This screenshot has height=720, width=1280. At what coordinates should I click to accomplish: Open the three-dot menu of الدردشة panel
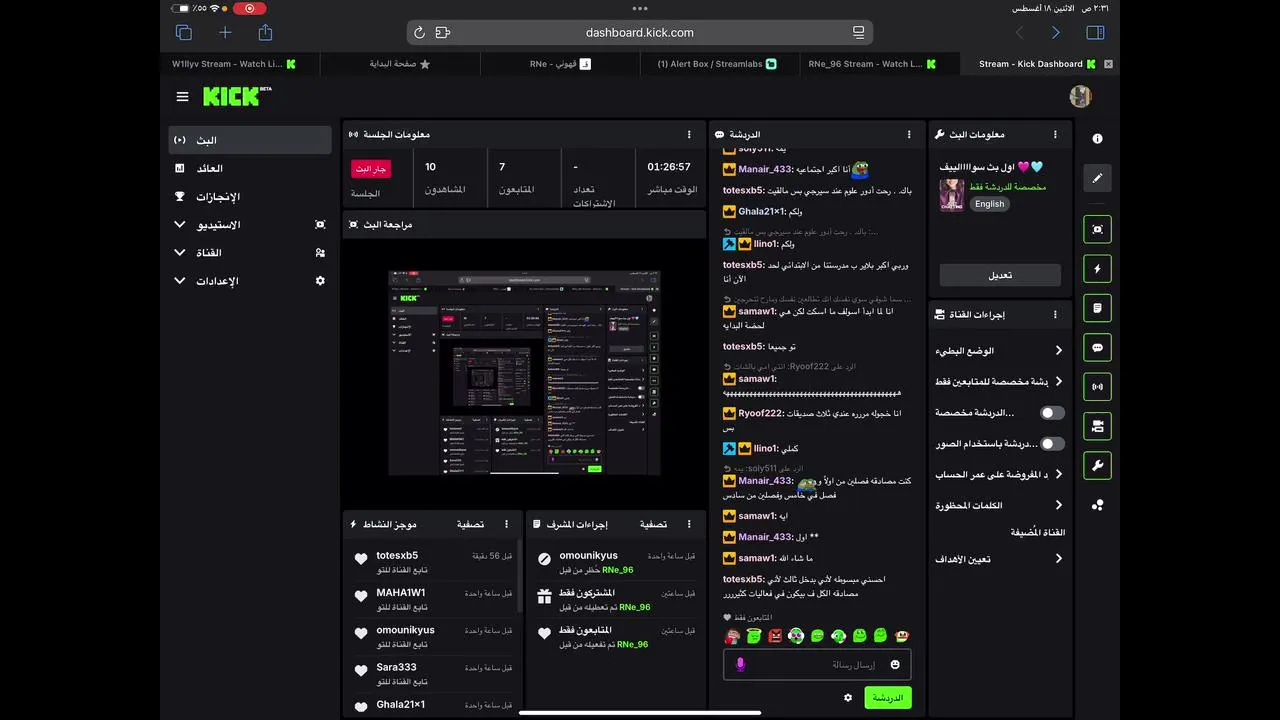[x=909, y=134]
